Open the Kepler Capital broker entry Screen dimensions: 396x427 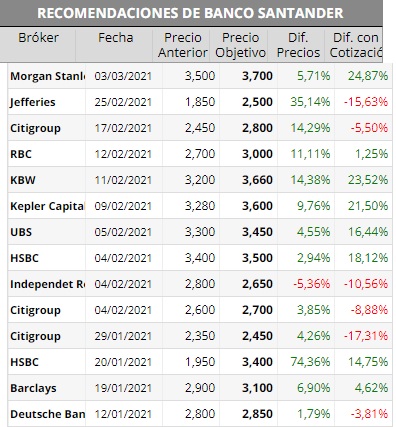pyautogui.click(x=47, y=206)
